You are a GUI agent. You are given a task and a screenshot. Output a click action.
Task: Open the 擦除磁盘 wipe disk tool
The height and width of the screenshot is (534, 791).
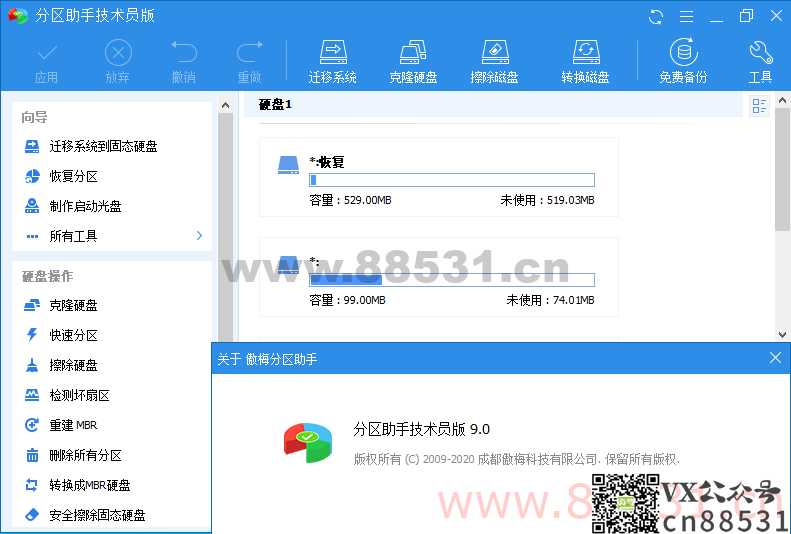click(x=494, y=62)
